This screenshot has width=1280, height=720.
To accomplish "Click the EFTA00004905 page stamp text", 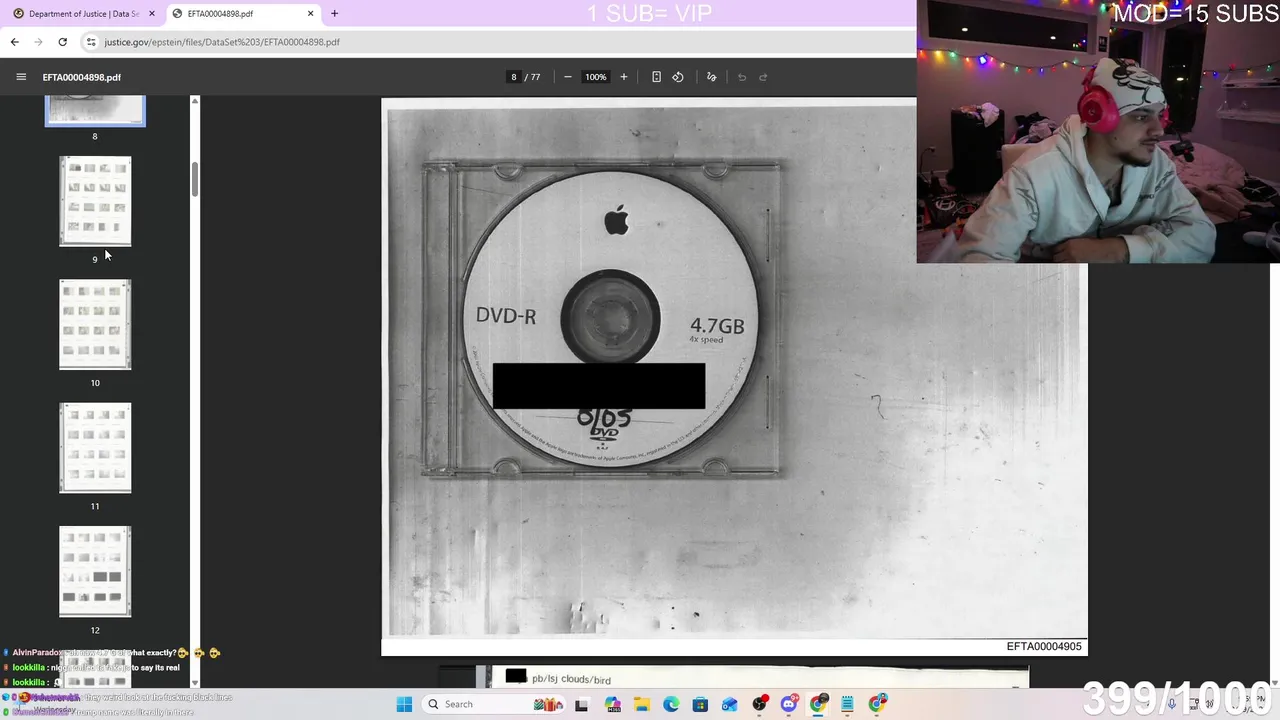I will click(1044, 646).
